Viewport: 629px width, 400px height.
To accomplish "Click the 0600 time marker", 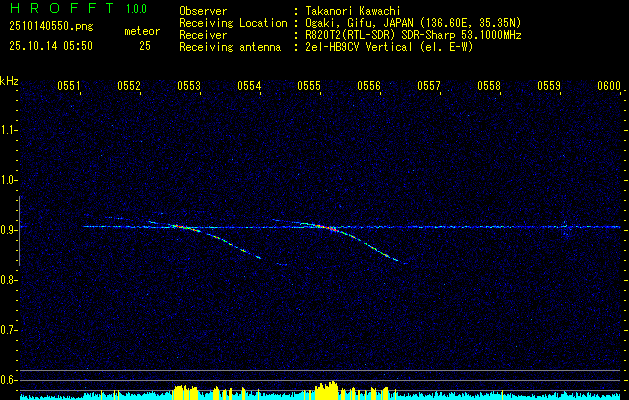I will coord(609,86).
